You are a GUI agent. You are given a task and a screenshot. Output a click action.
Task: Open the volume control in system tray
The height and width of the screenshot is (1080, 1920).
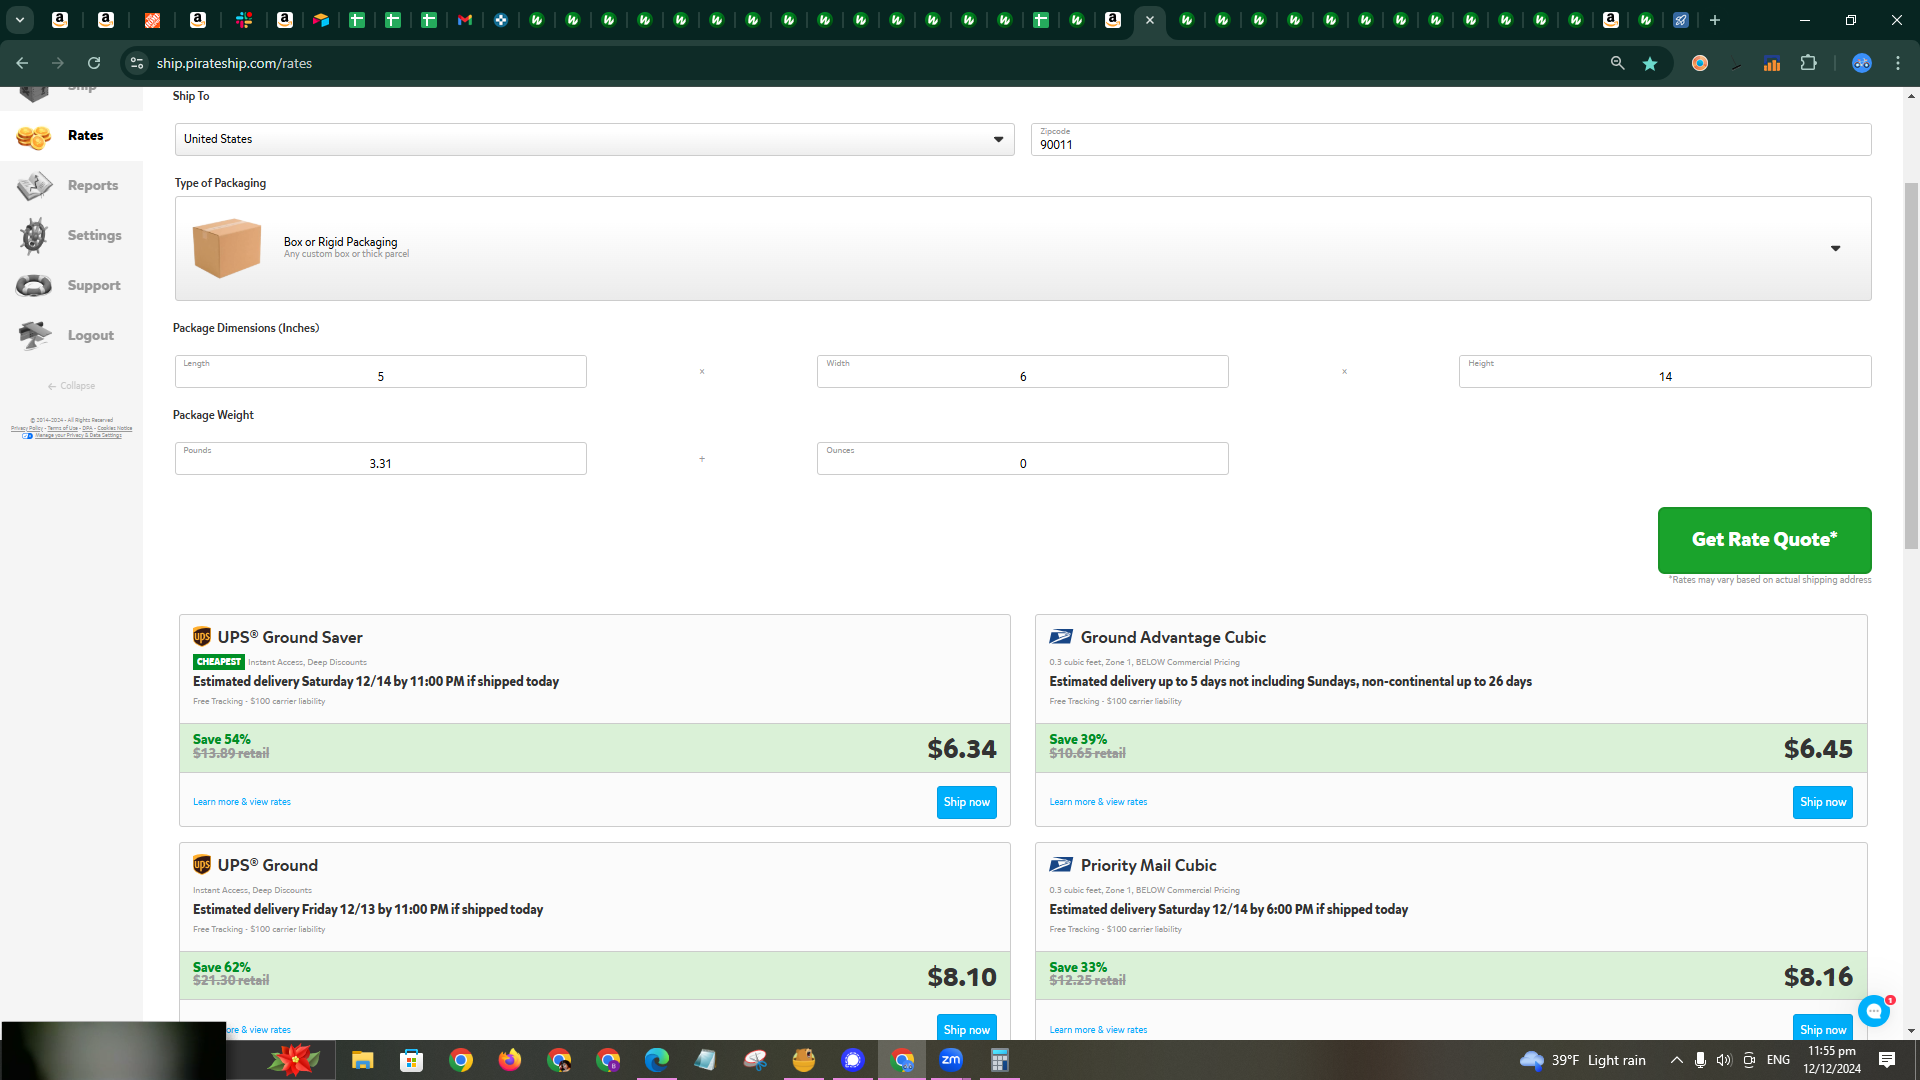1724,1060
